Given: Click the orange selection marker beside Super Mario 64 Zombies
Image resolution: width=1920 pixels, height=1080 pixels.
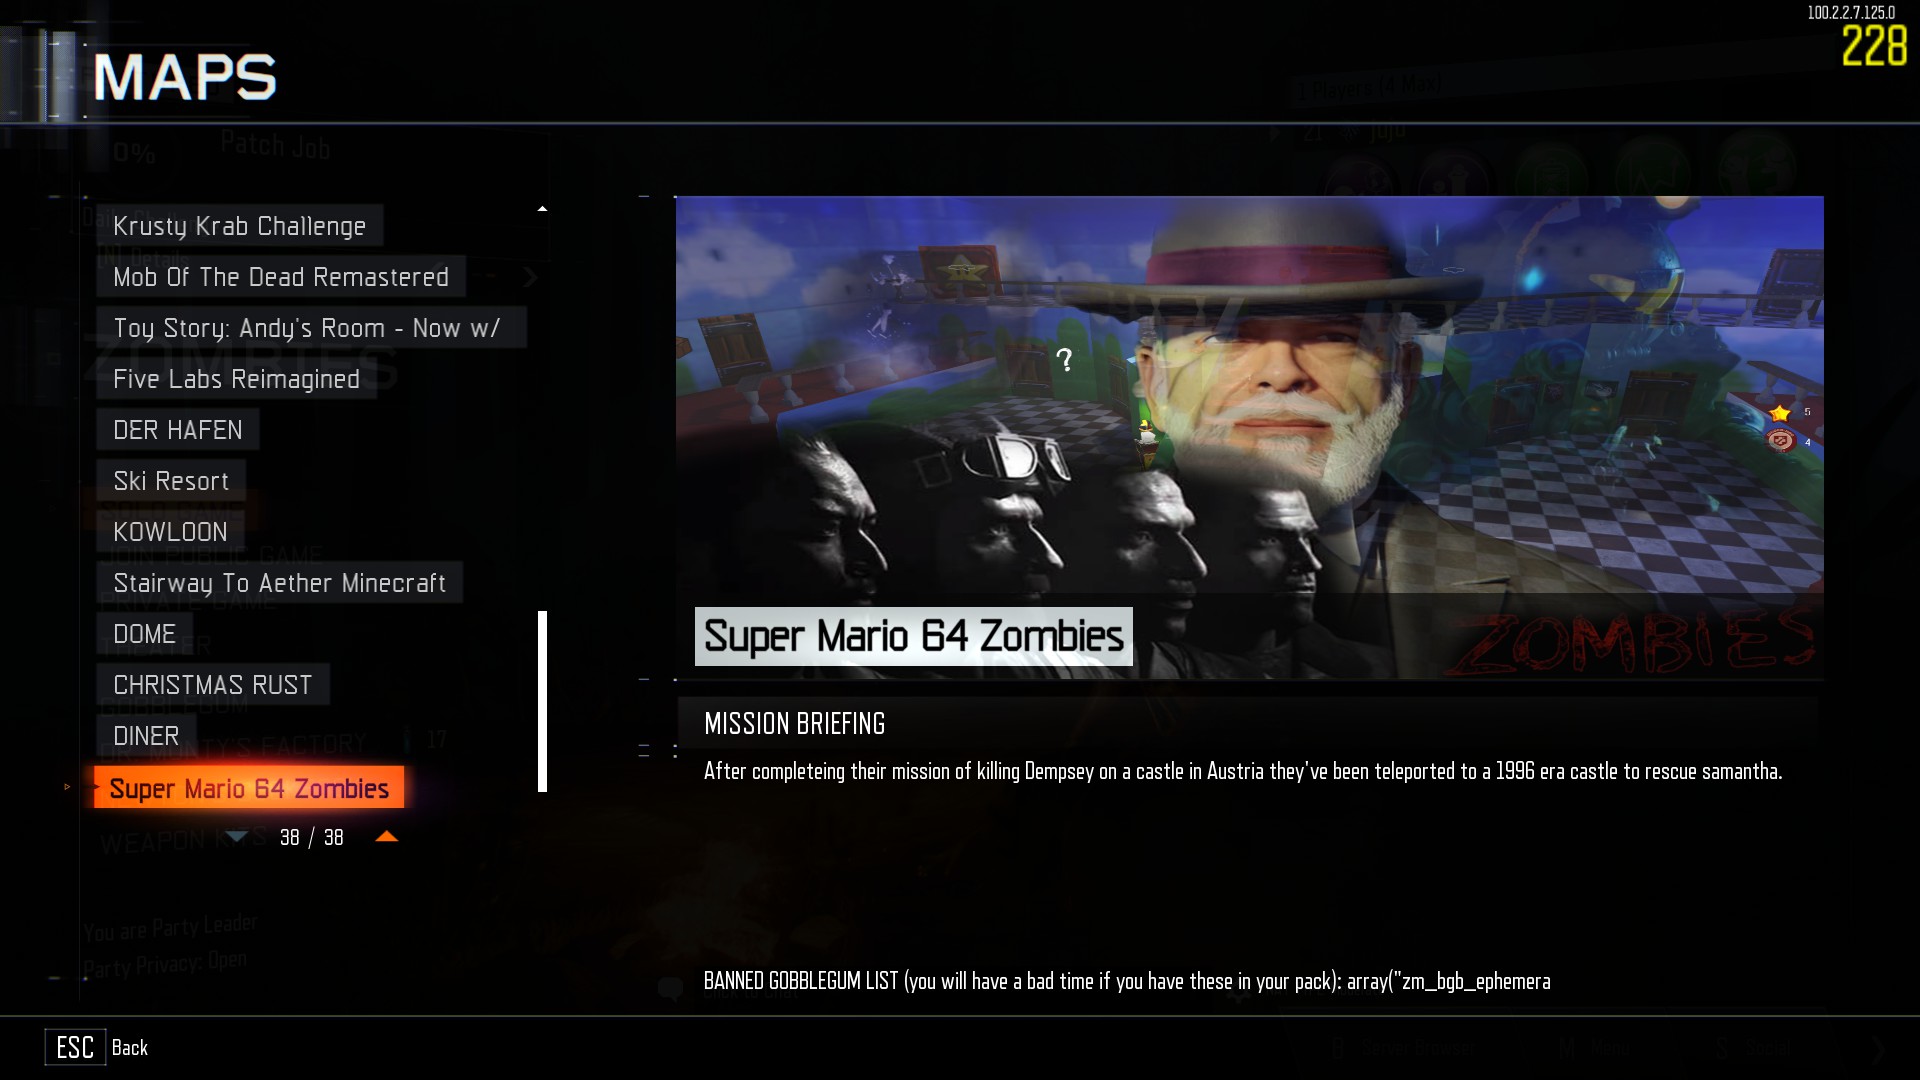Looking at the screenshot, I should click(x=67, y=787).
